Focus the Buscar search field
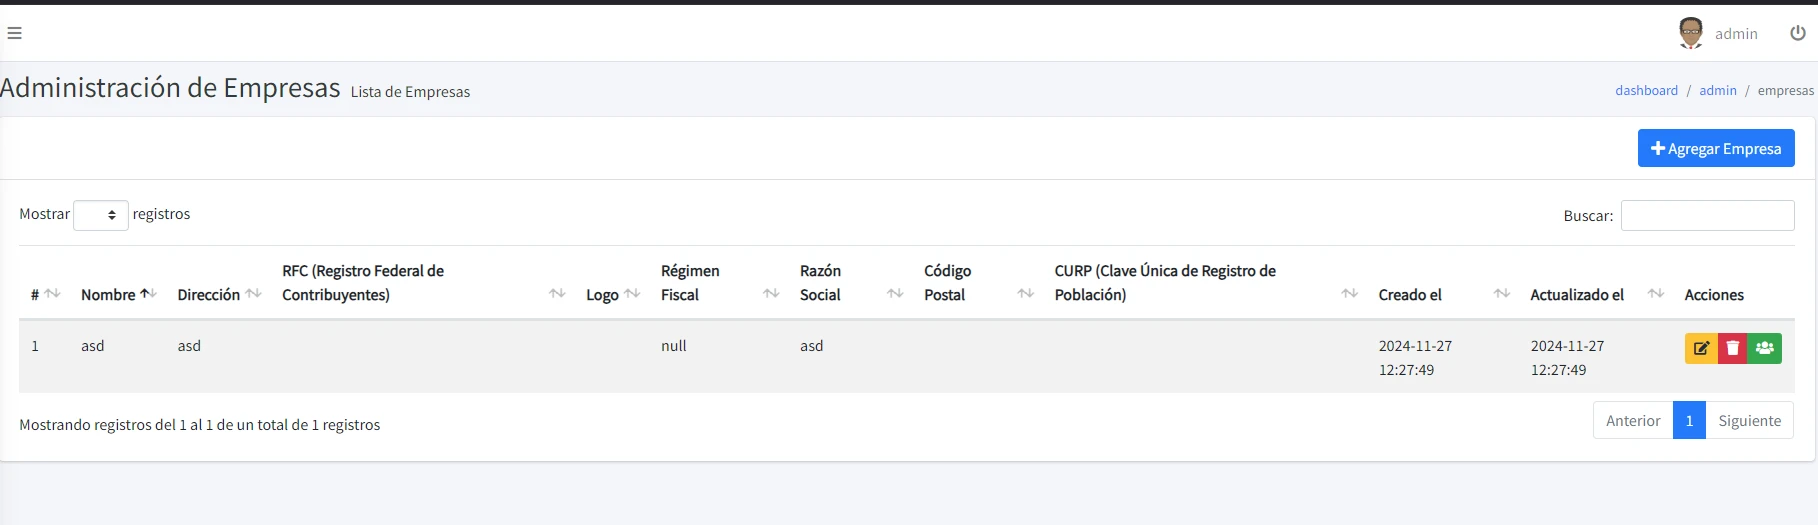The image size is (1818, 525). (x=1707, y=215)
